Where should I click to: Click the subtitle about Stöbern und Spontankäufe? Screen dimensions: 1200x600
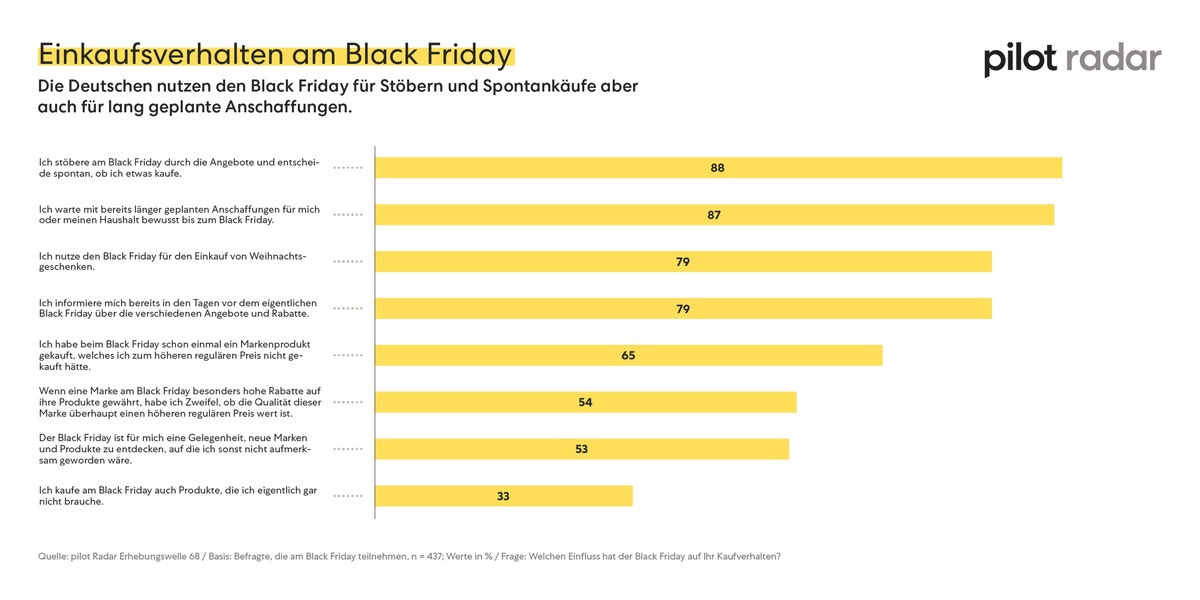click(x=337, y=97)
